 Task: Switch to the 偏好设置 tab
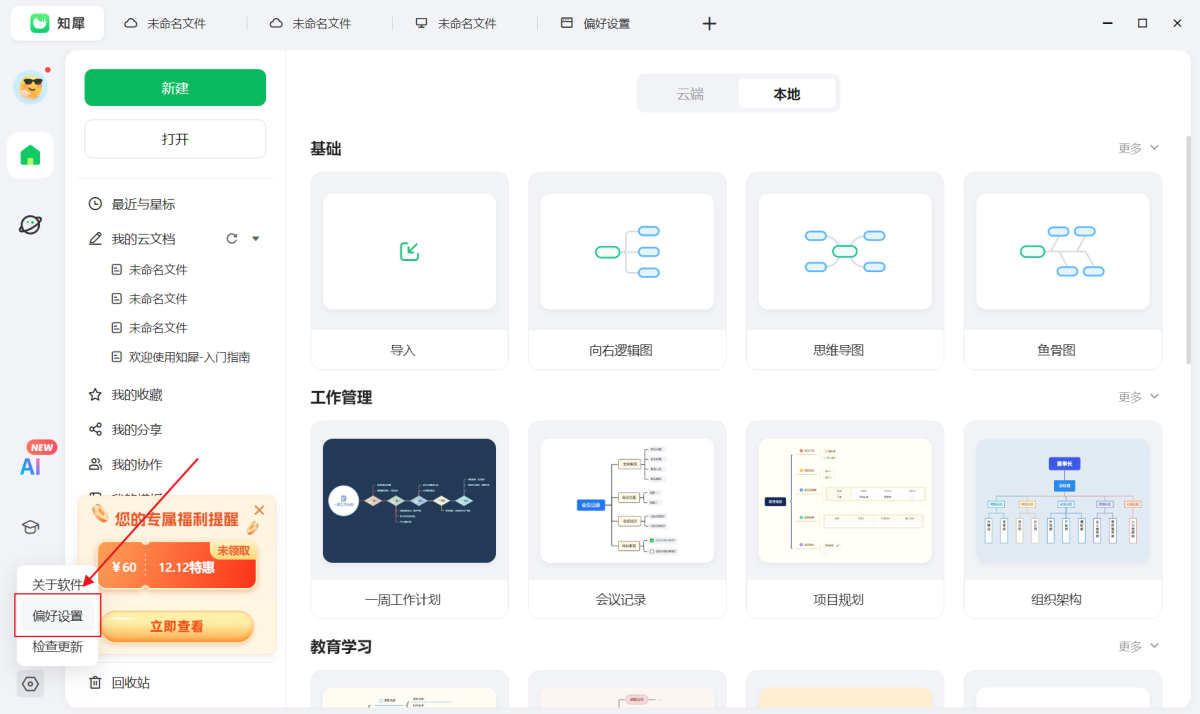(596, 23)
